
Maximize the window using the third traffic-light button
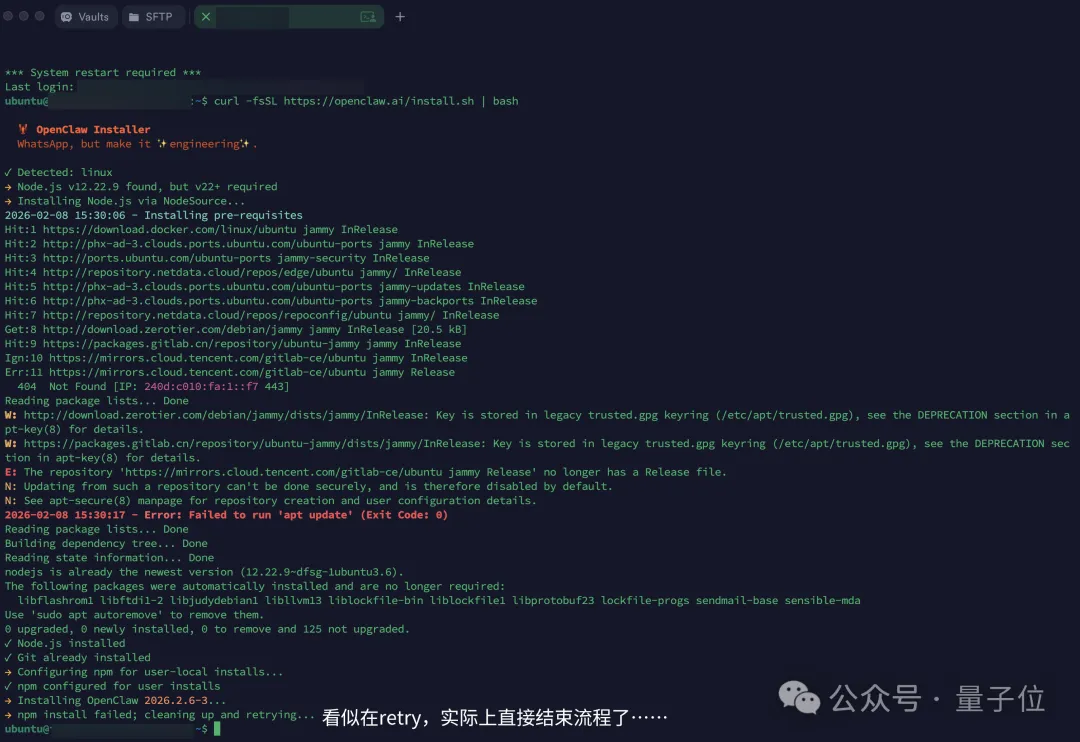pyautogui.click(x=40, y=17)
